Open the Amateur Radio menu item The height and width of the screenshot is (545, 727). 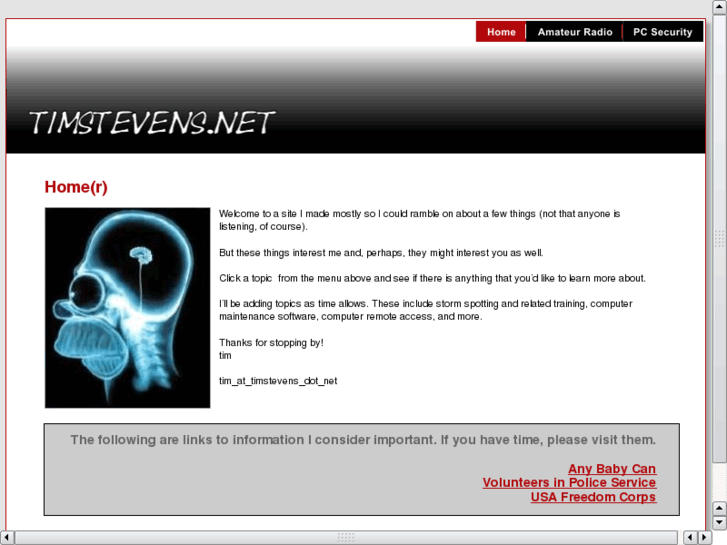[574, 32]
